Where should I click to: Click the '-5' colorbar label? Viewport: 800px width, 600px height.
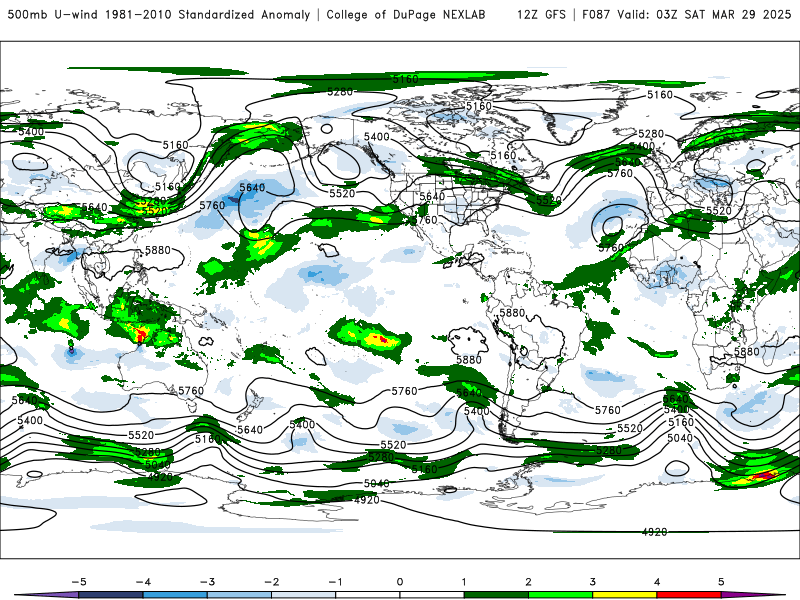pyautogui.click(x=79, y=582)
